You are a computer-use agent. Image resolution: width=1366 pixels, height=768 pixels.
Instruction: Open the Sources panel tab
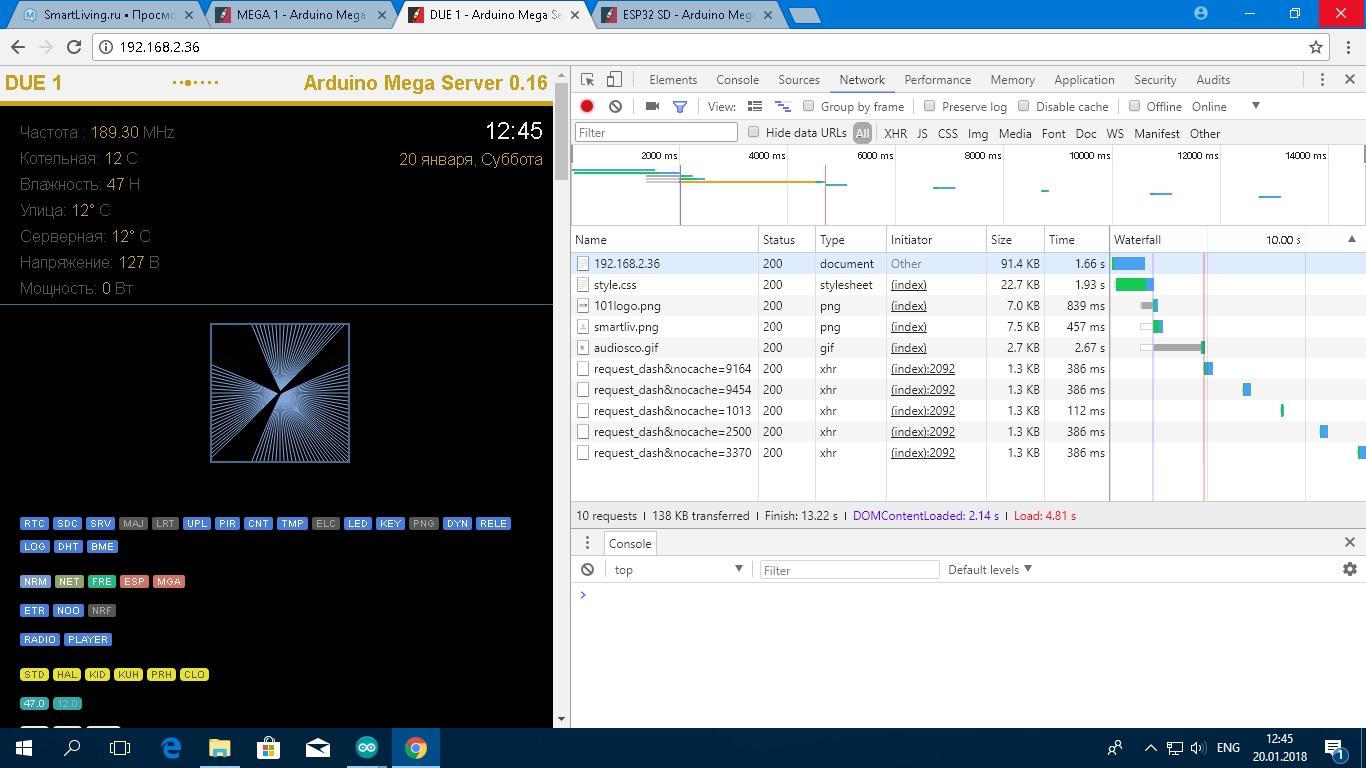click(x=798, y=80)
